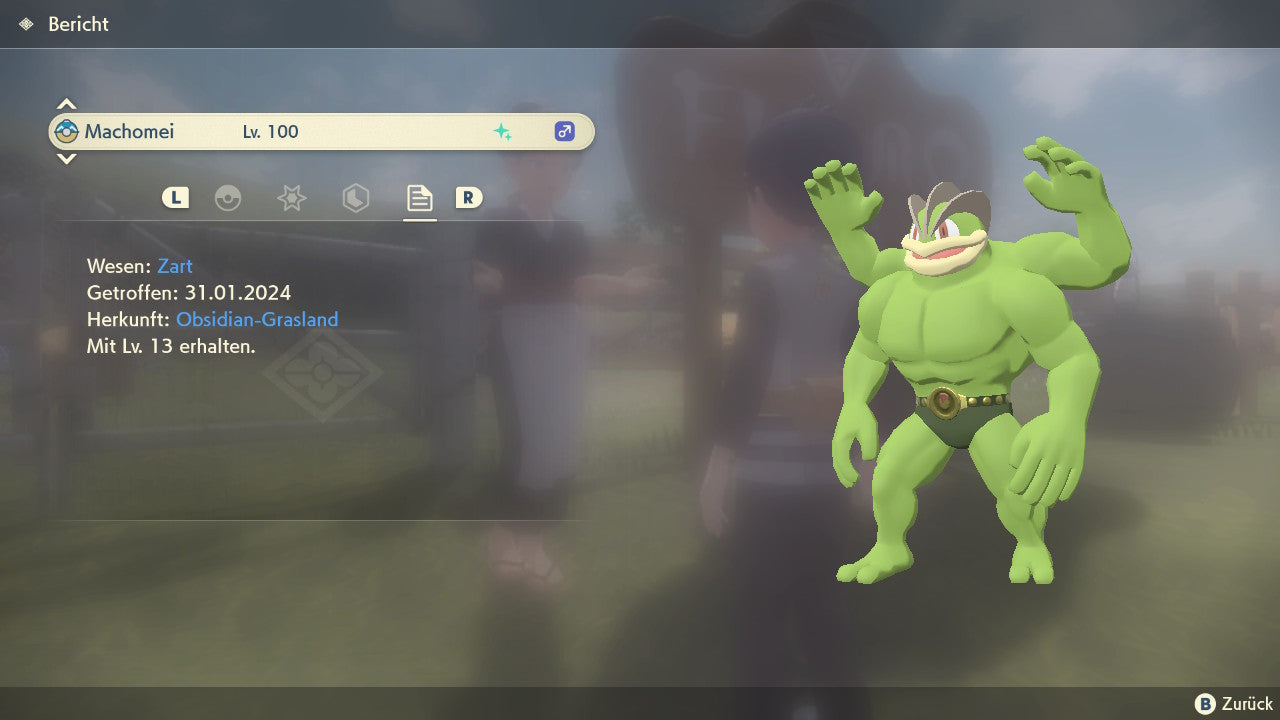Viewport: 1280px width, 720px height.
Task: Click the Bericht diamond icon in header
Action: pos(26,24)
